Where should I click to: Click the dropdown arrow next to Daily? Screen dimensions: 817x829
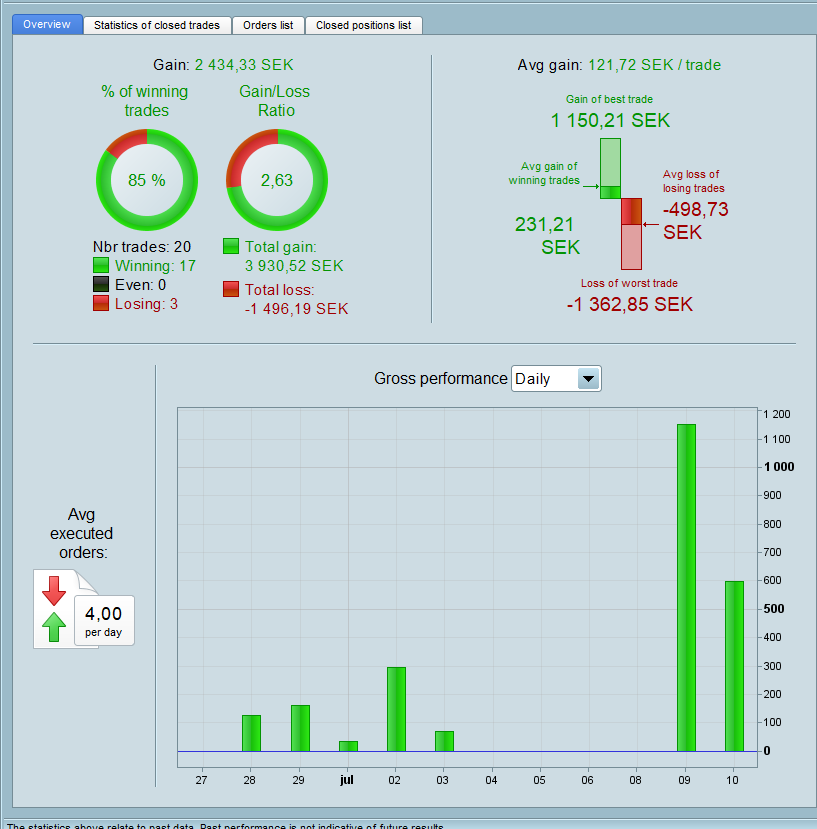588,379
